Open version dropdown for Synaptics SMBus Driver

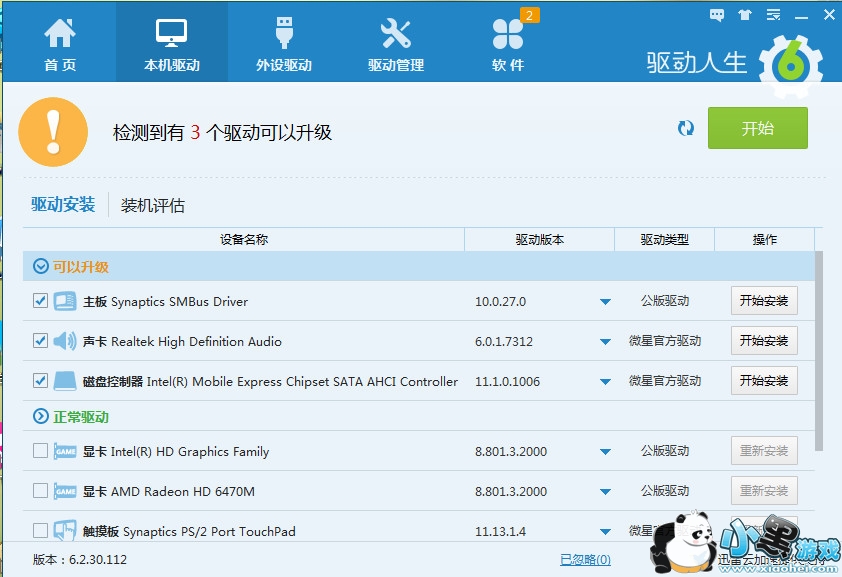coord(605,302)
